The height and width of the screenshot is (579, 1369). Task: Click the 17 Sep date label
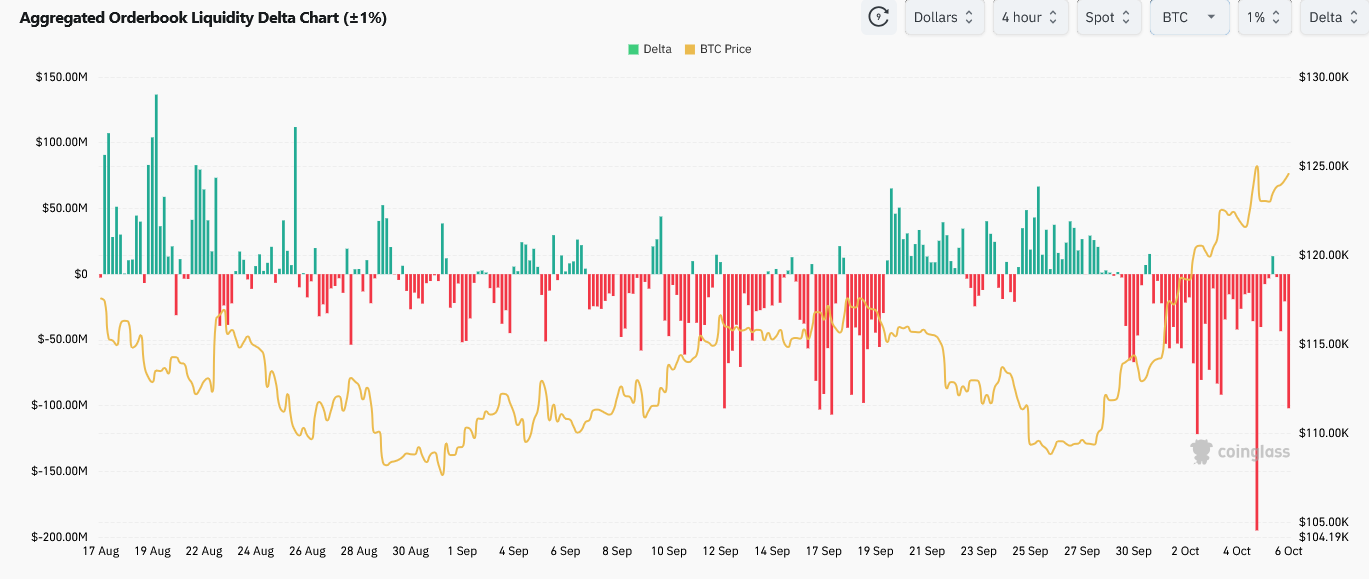click(x=824, y=551)
